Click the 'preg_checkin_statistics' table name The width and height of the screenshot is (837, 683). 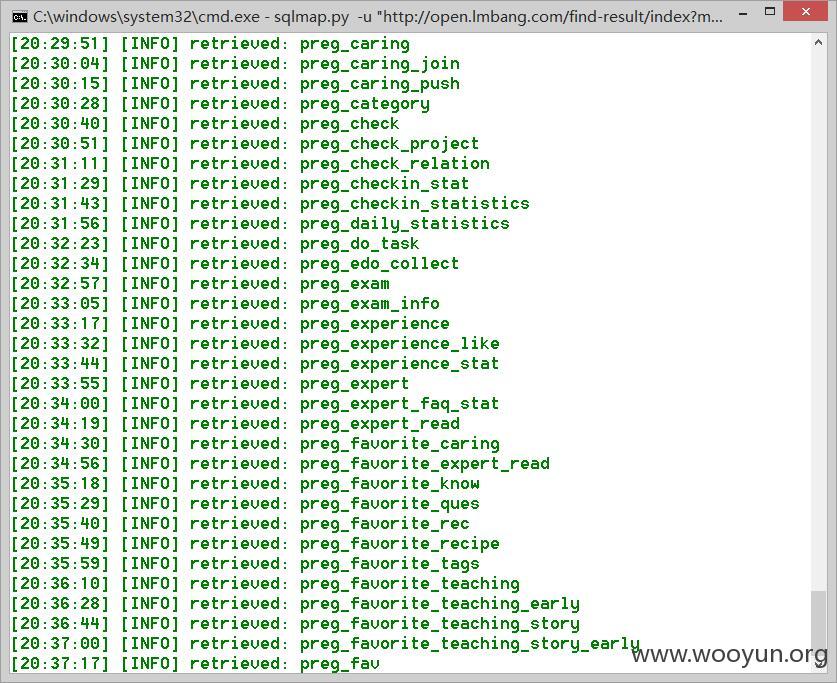pyautogui.click(x=415, y=204)
